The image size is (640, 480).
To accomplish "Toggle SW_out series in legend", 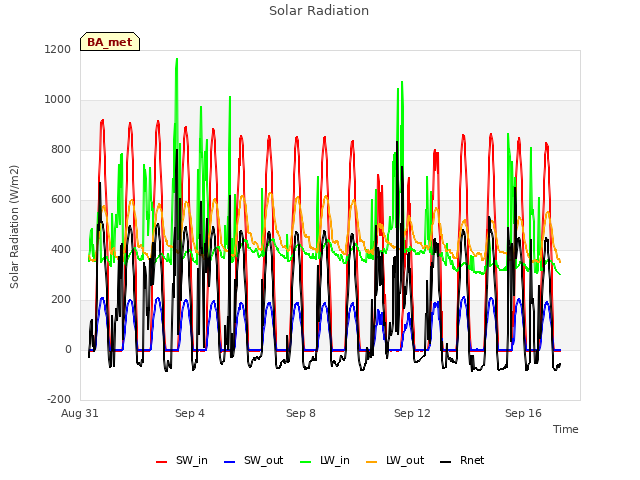I will point(253,461).
